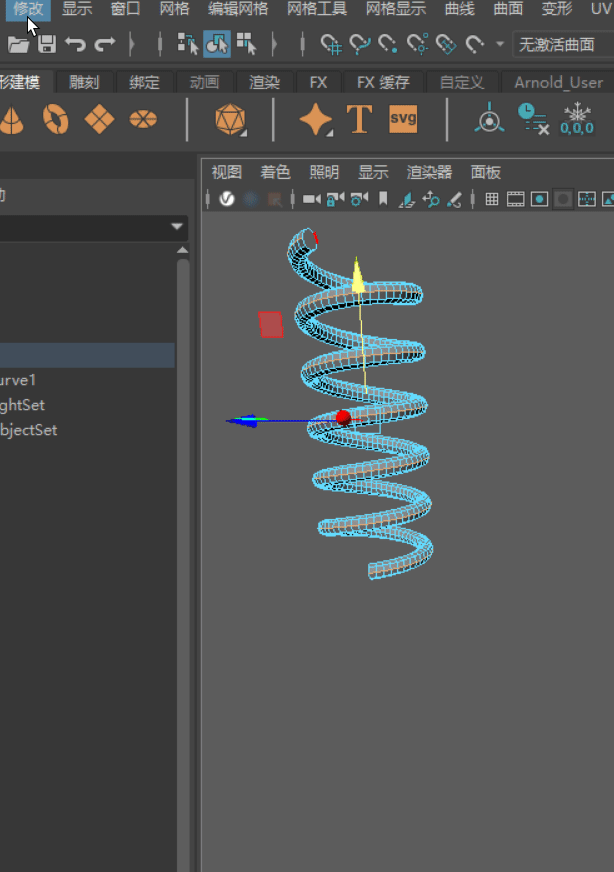Activate the grease pencil icon

(x=454, y=199)
